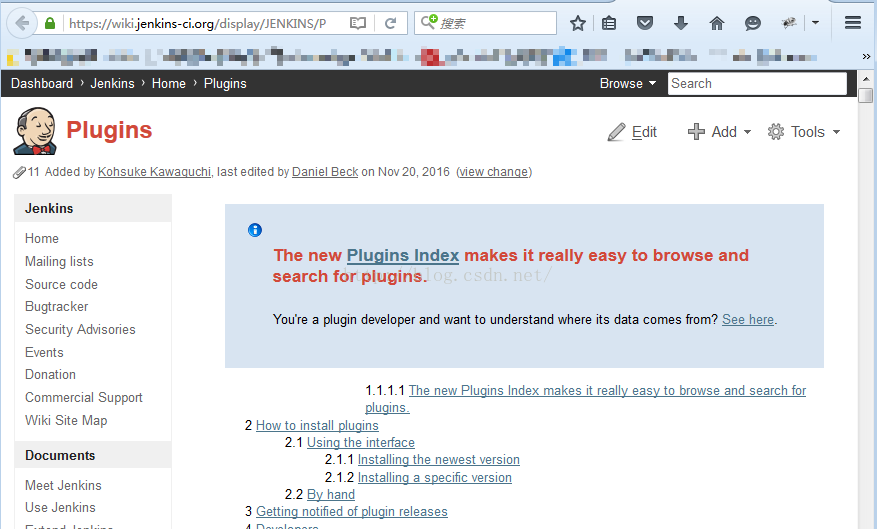877x529 pixels.
Task: Show more bookmarks toolbar chevron
Action: pyautogui.click(x=866, y=56)
